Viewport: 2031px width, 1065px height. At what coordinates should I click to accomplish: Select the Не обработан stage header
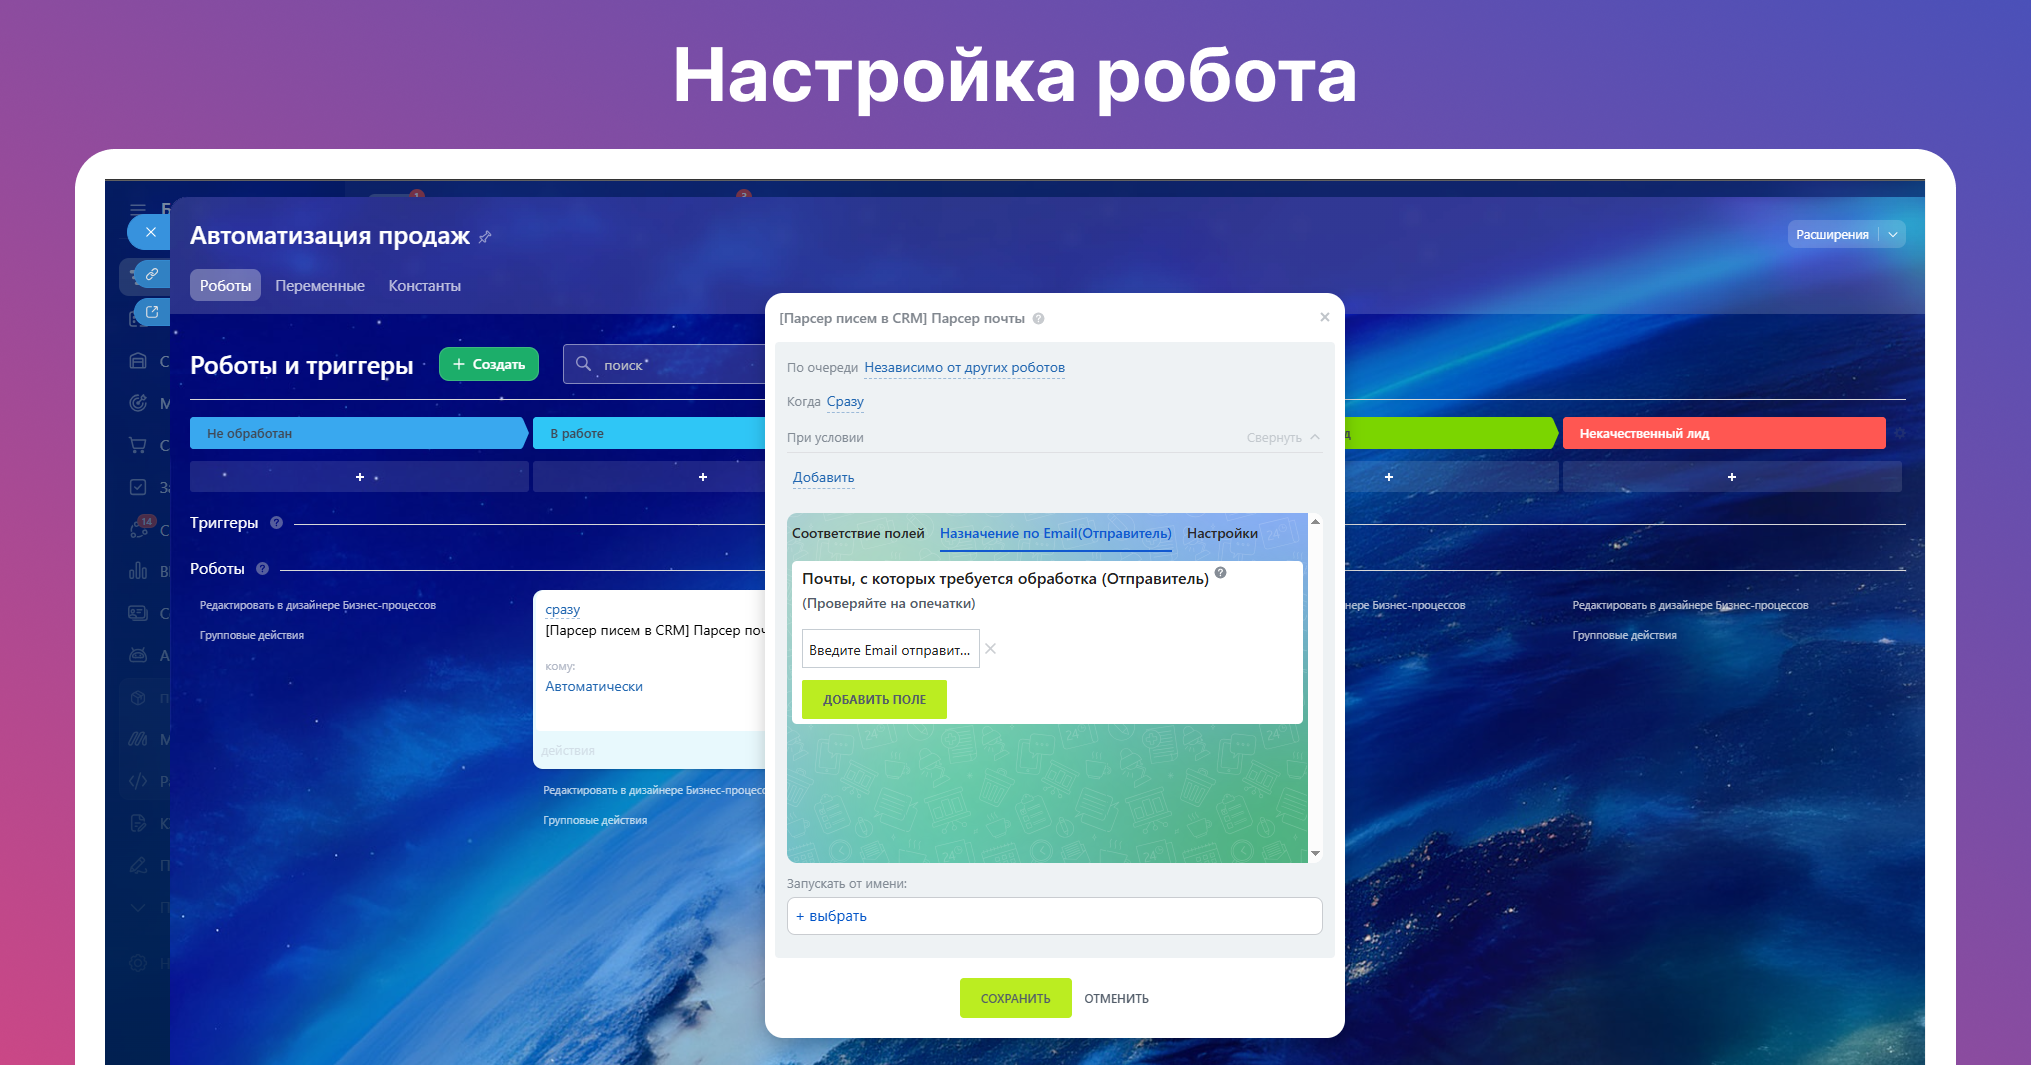(358, 433)
